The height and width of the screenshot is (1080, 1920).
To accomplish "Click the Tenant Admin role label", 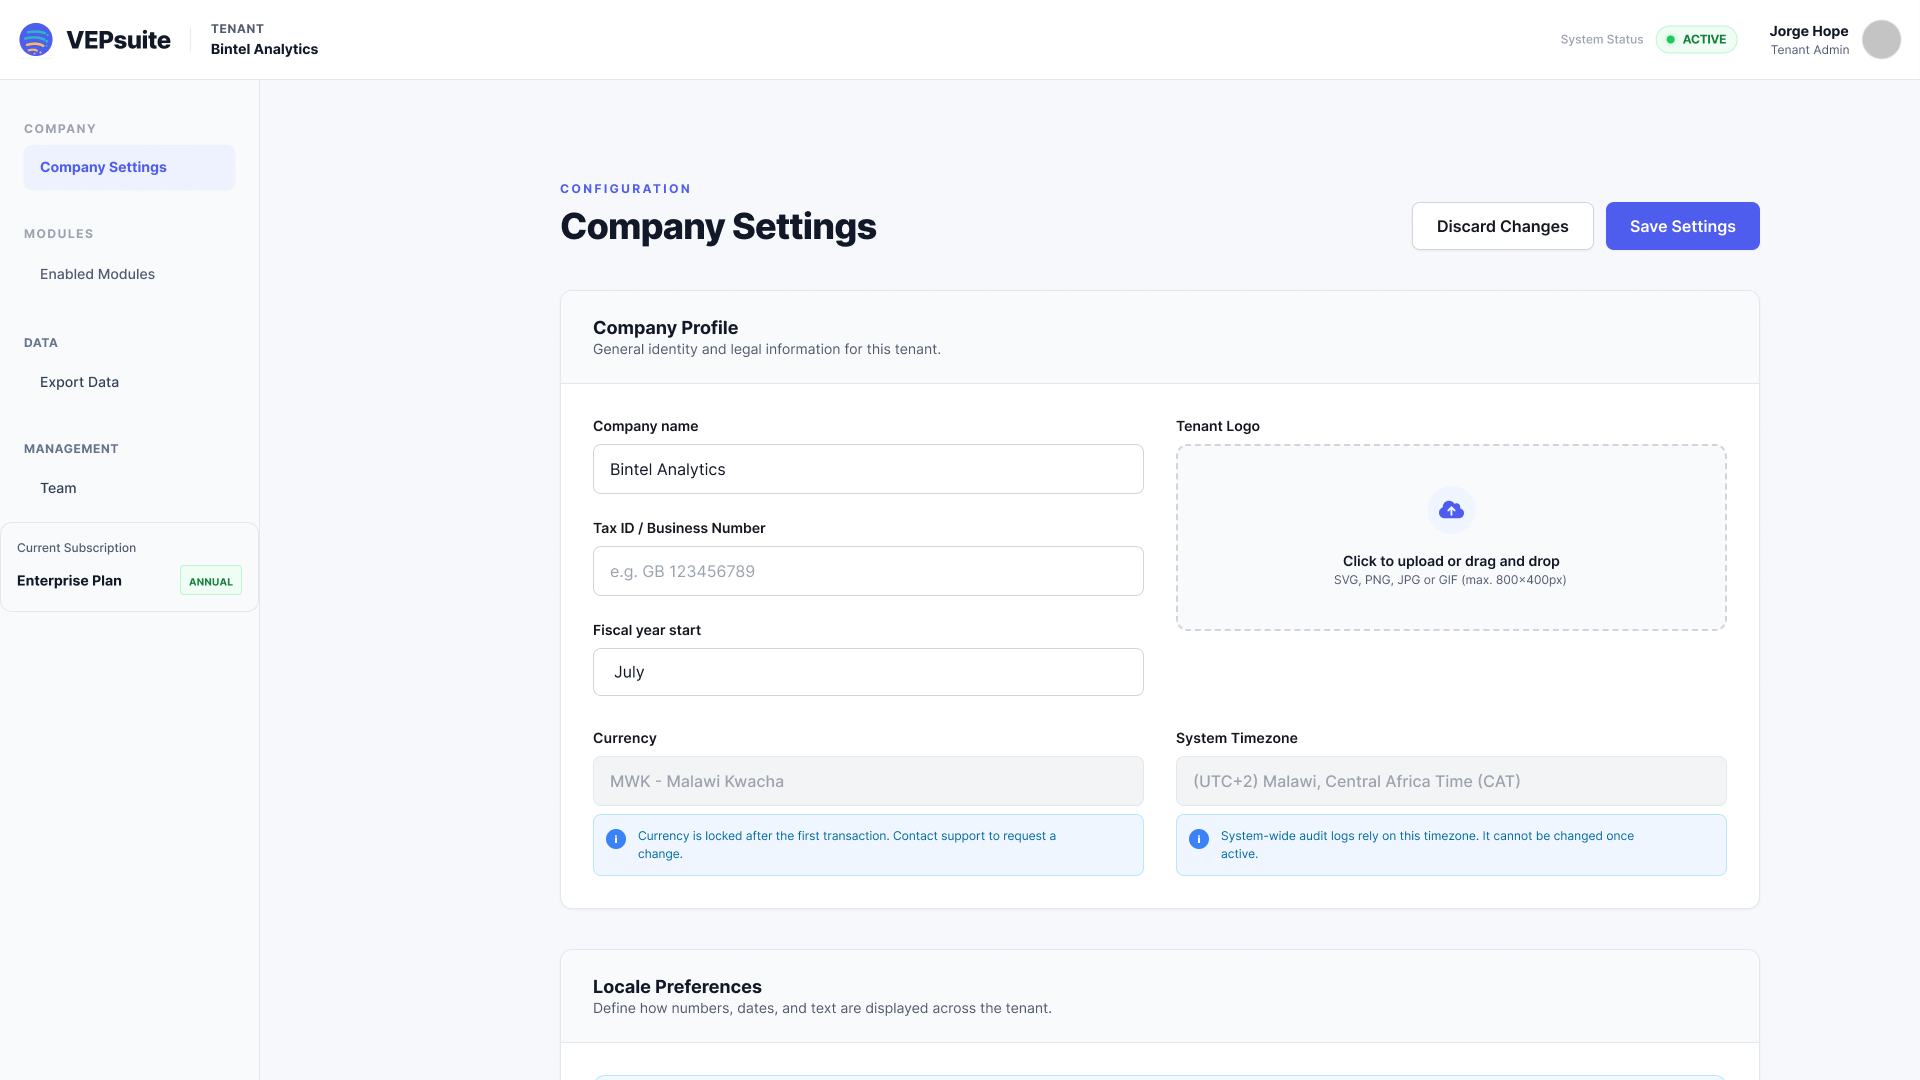I will click(x=1809, y=50).
